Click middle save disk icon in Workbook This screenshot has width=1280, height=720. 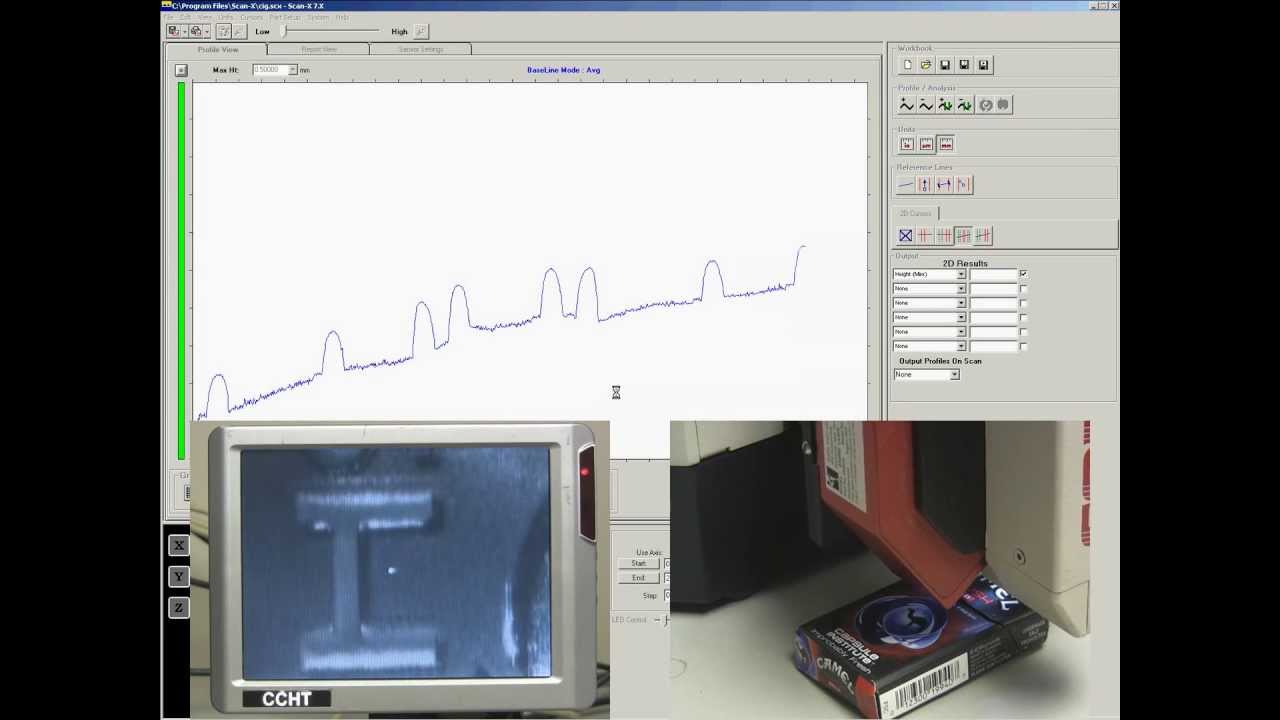point(964,65)
